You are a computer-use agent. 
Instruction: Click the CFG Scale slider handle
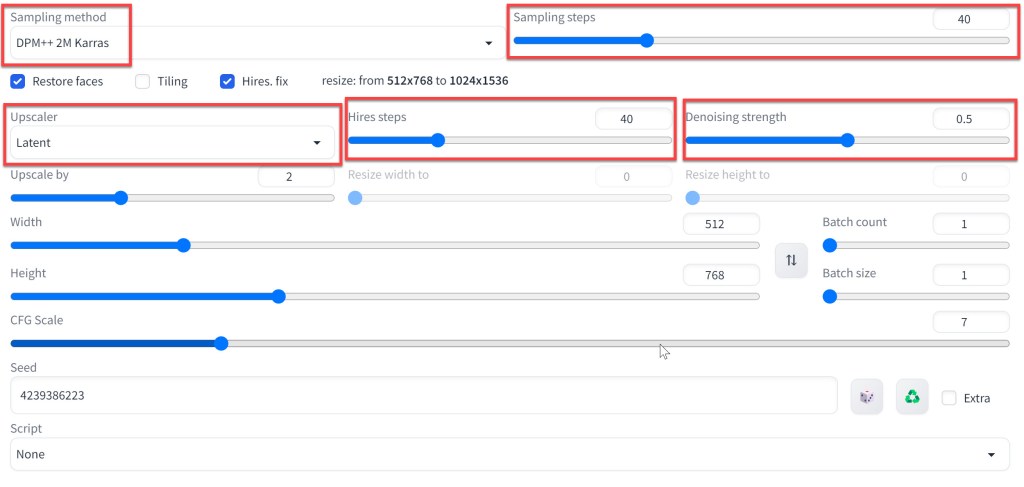coord(221,343)
